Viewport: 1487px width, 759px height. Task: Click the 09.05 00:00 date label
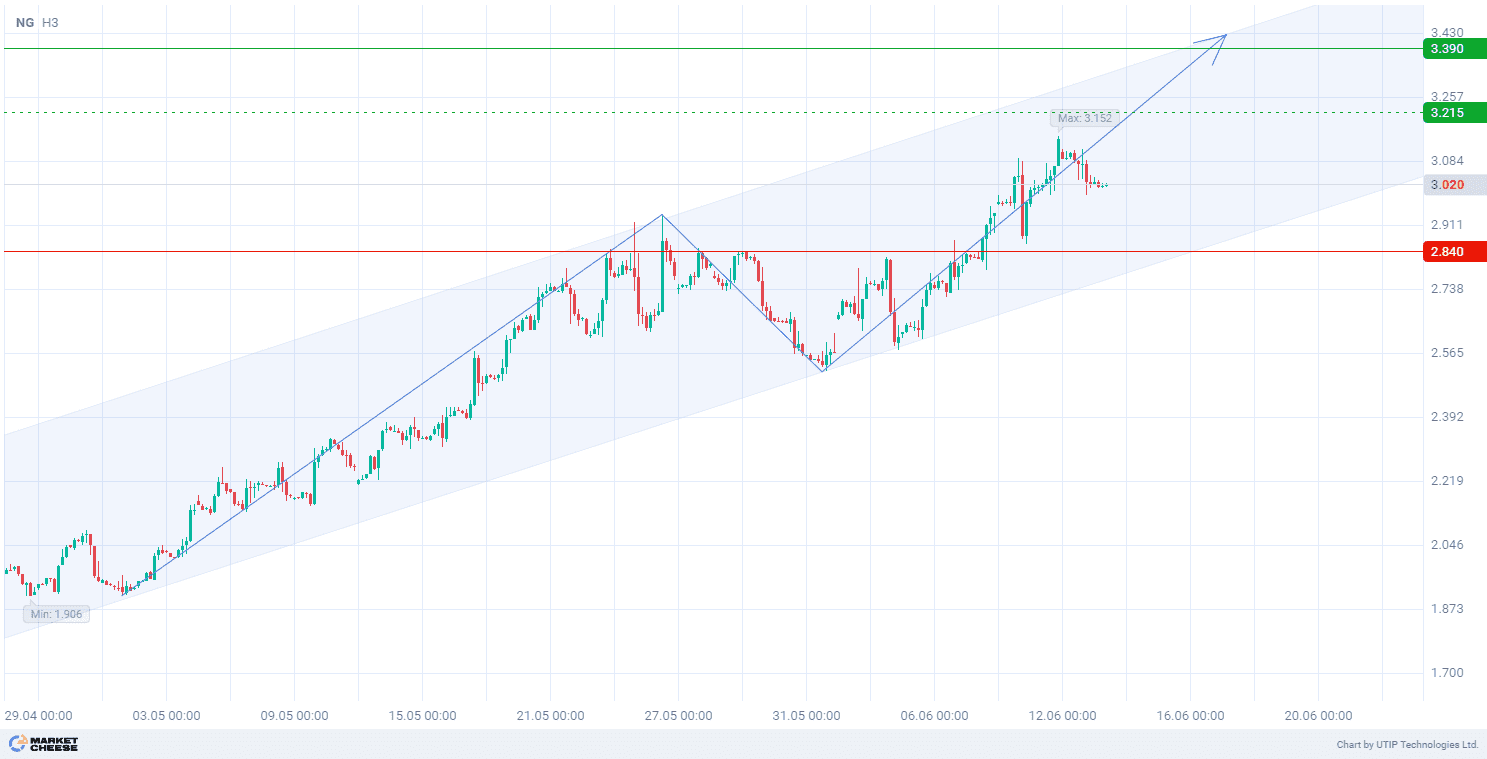coord(294,716)
